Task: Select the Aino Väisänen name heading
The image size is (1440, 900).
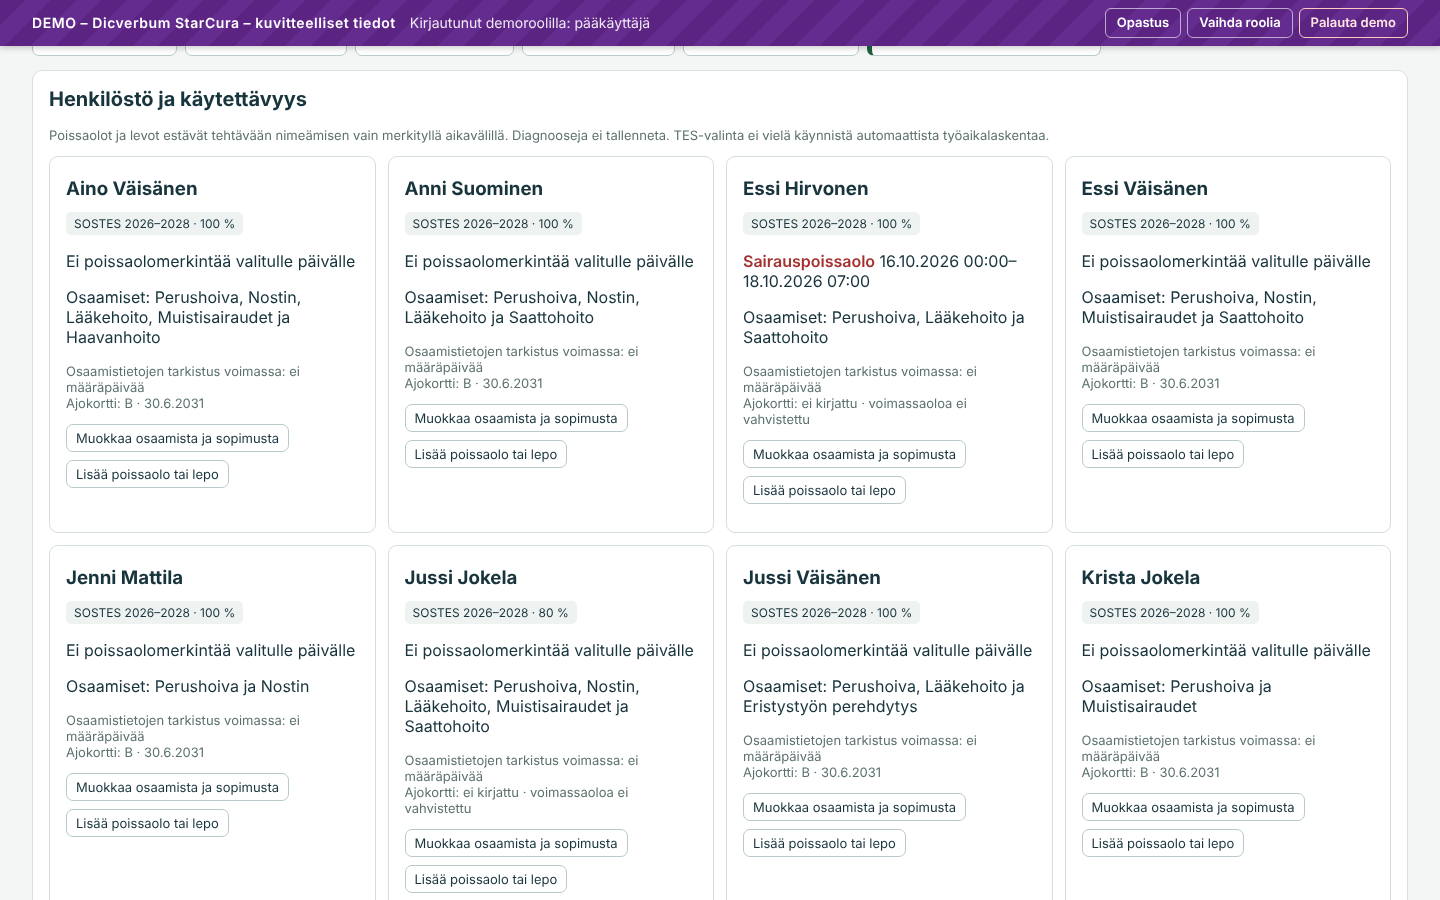Action: [x=132, y=188]
